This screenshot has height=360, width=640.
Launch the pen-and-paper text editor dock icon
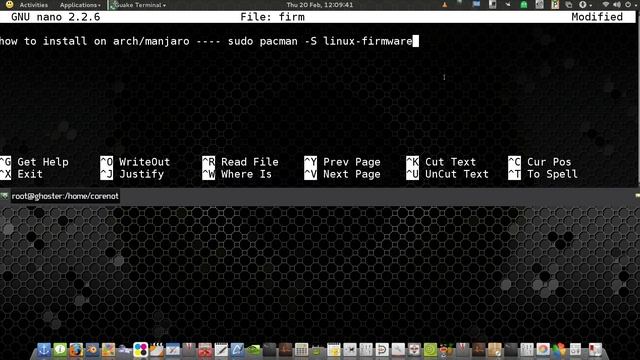point(221,349)
